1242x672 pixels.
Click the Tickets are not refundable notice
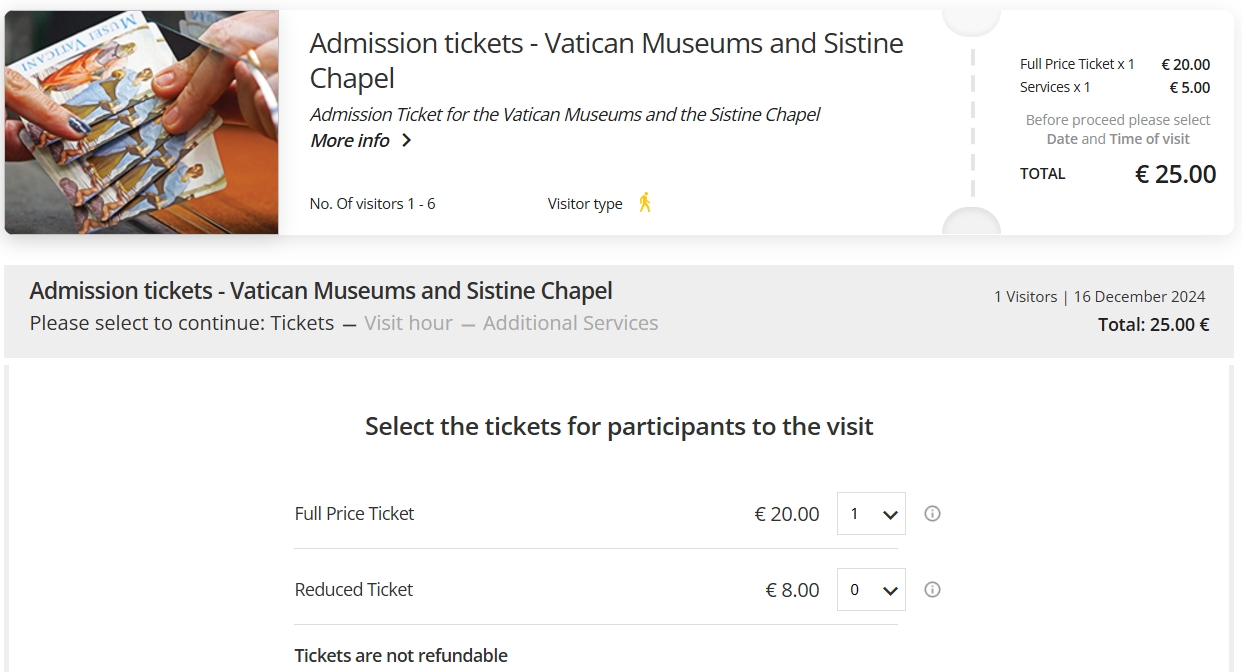click(401, 656)
